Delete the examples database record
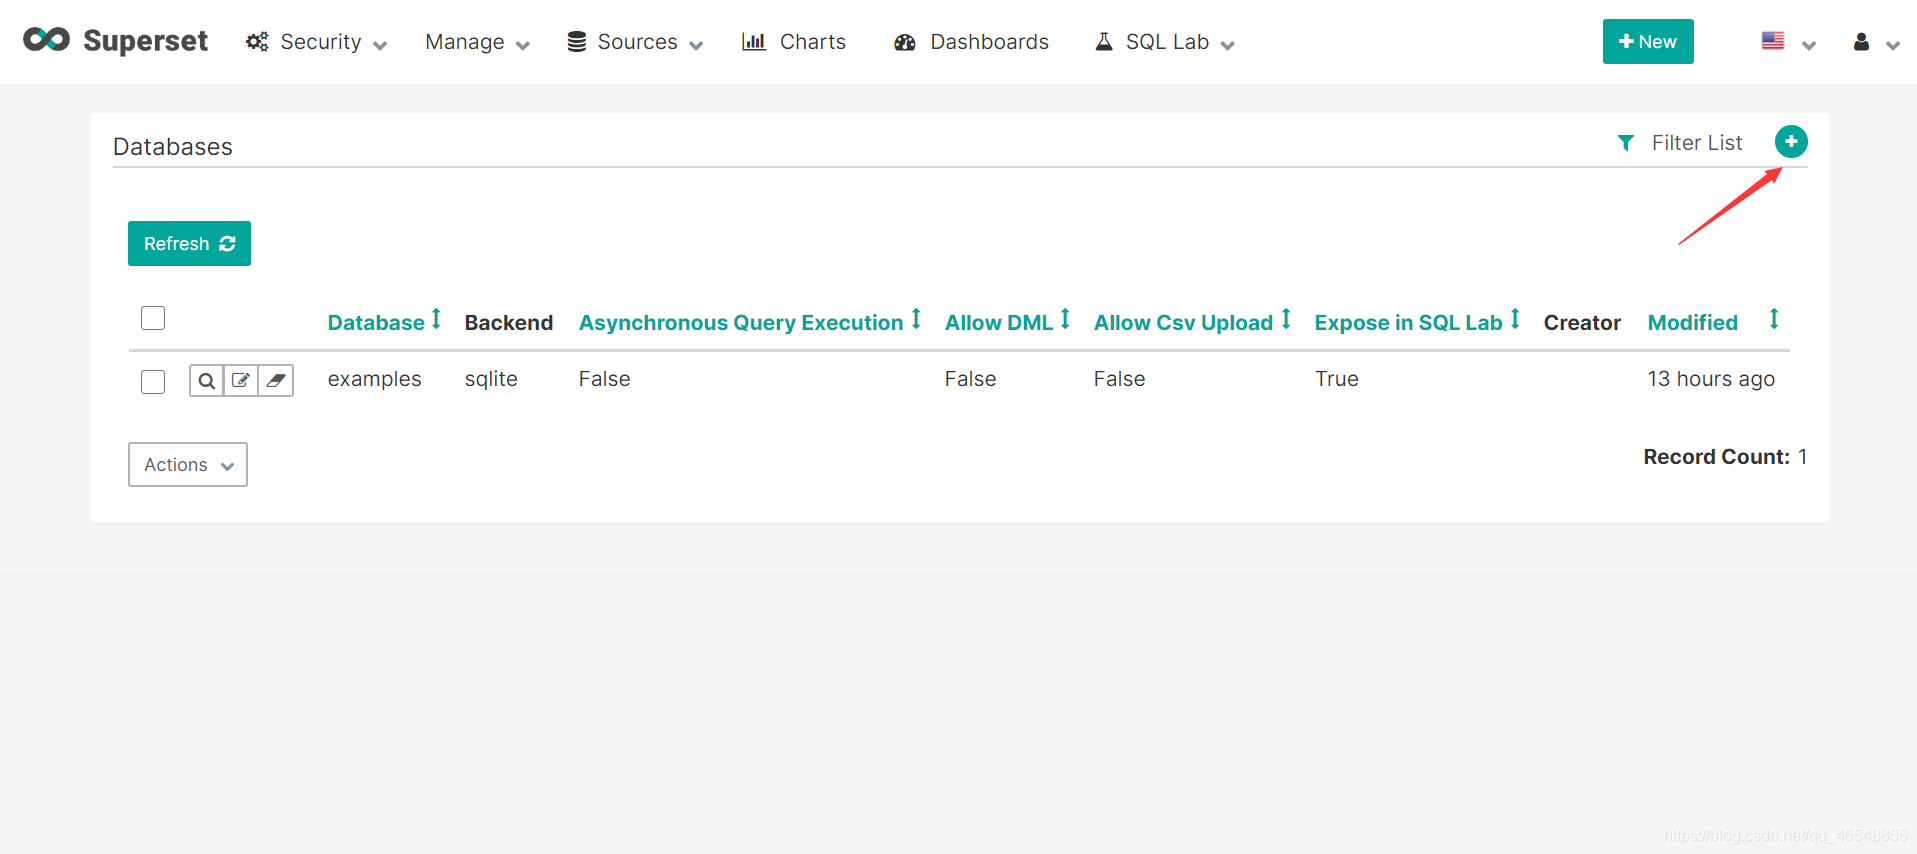Image resolution: width=1917 pixels, height=854 pixels. [276, 381]
